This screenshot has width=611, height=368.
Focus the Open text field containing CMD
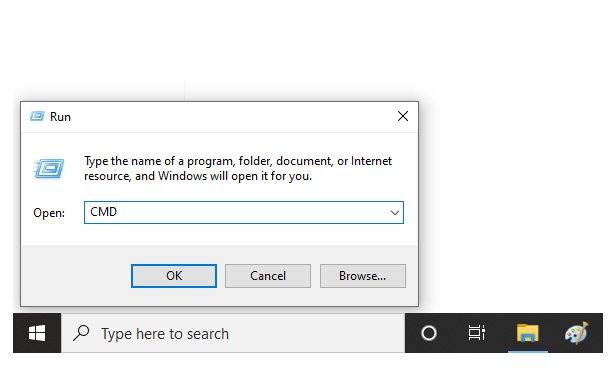tap(244, 212)
